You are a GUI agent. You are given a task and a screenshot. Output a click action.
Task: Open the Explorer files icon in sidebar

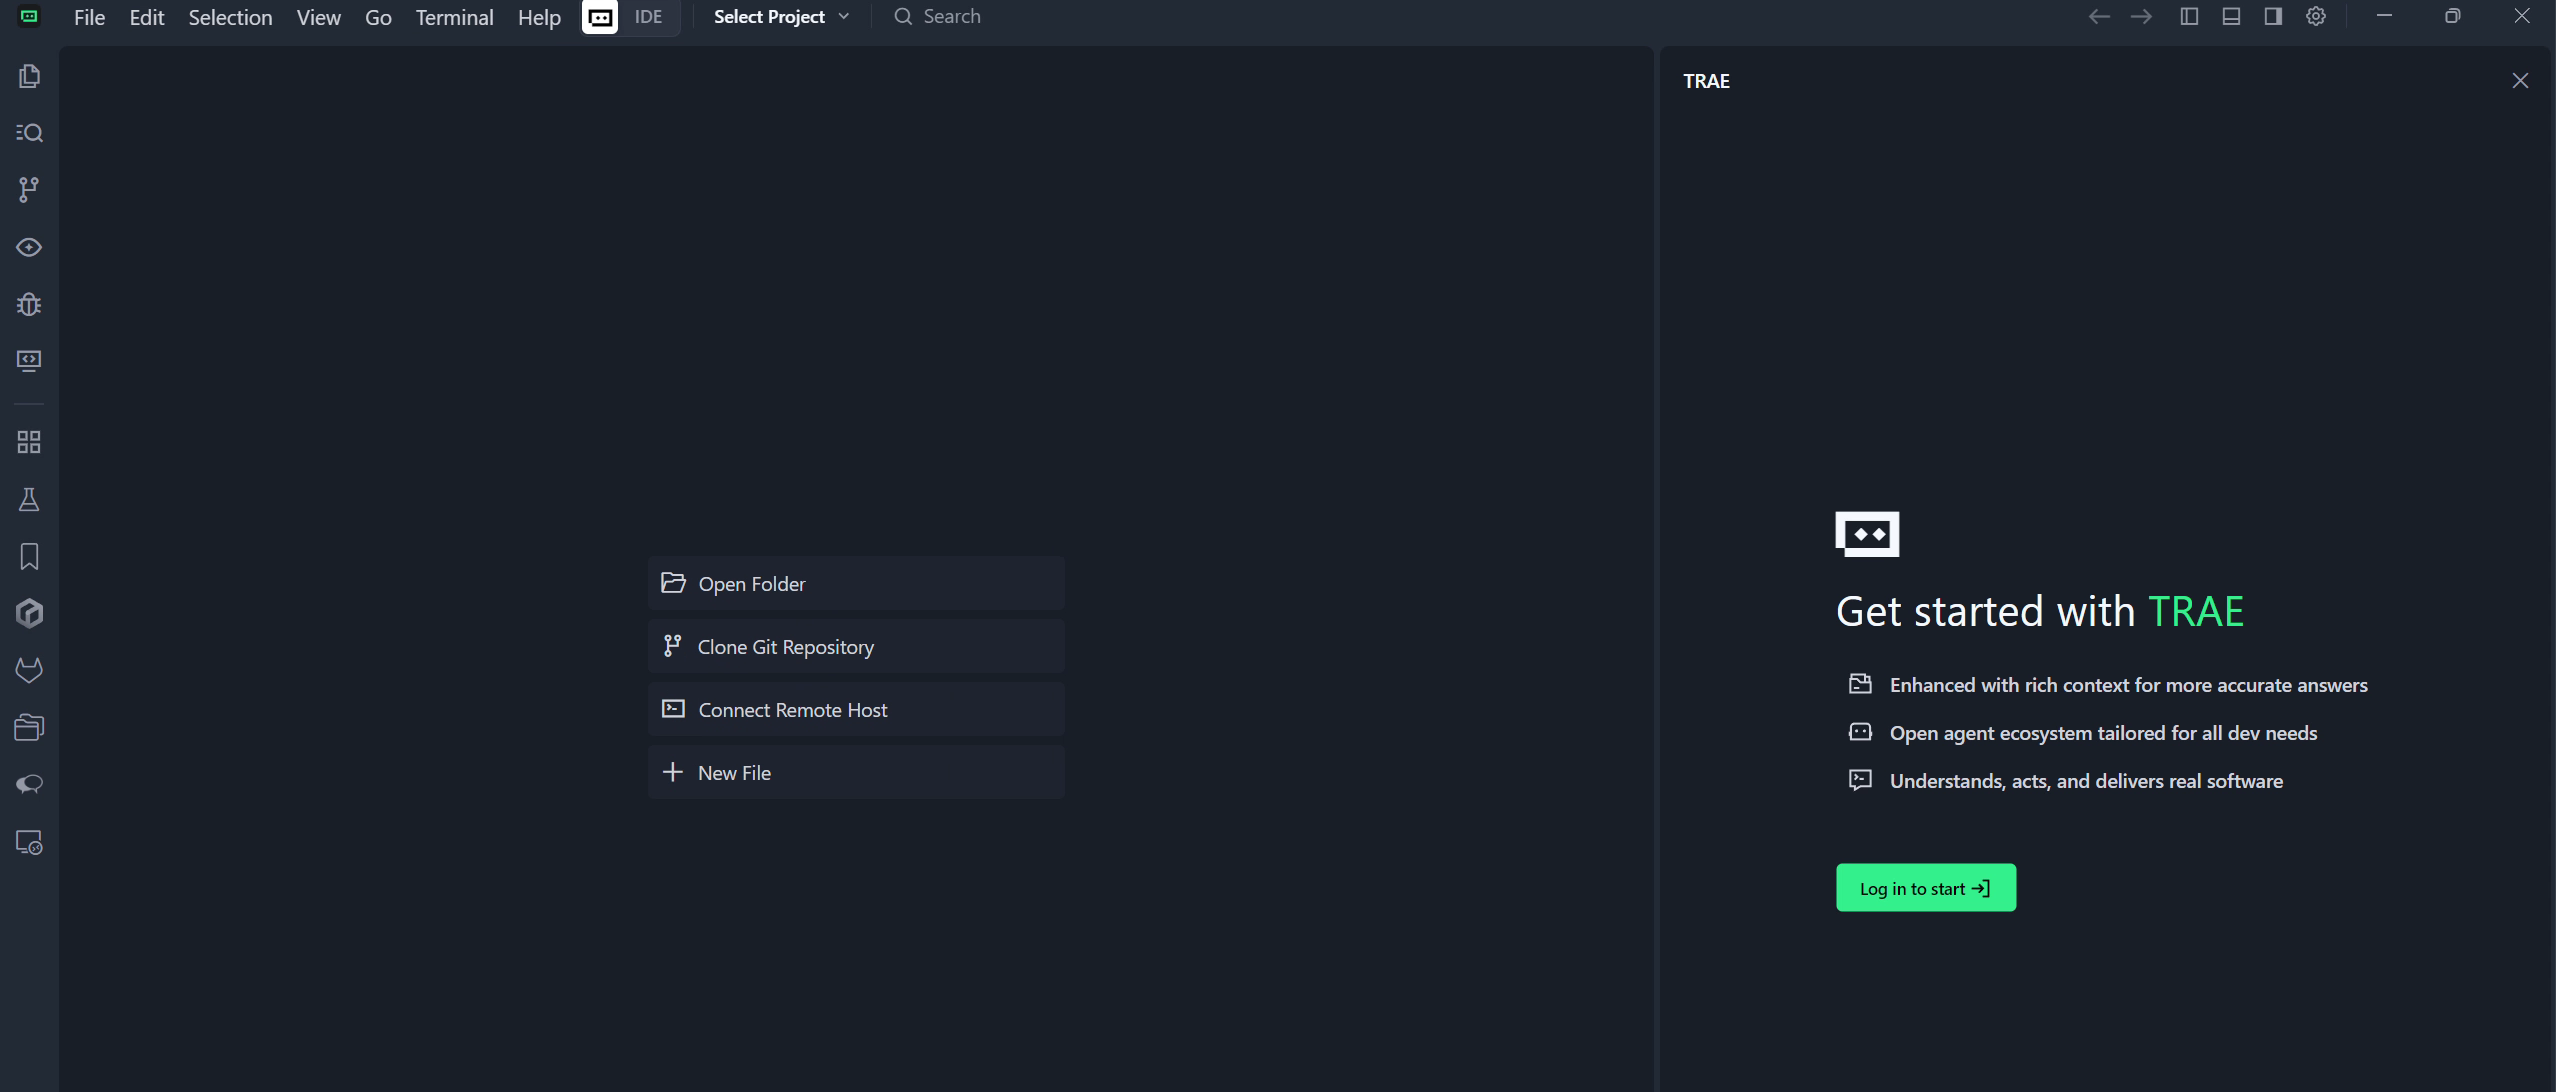click(x=29, y=76)
